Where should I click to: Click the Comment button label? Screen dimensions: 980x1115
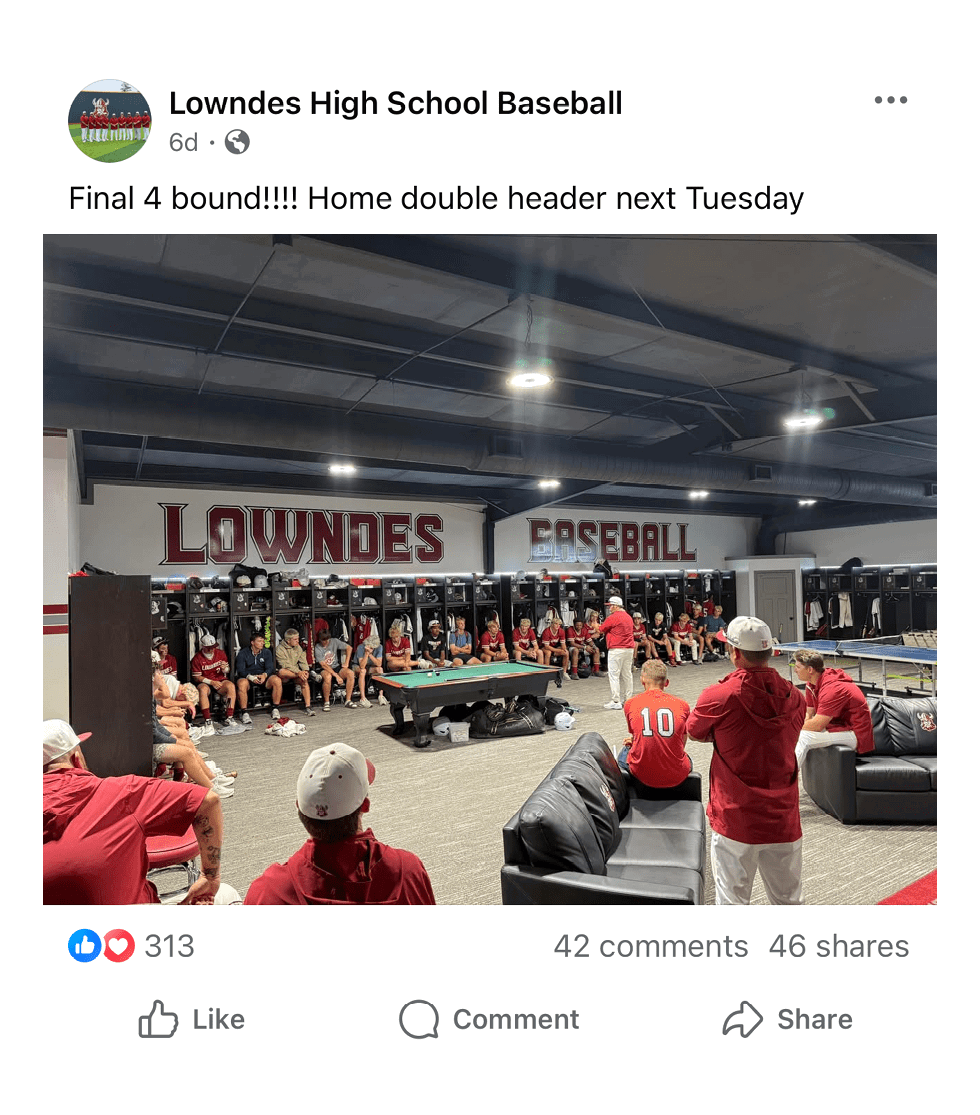[516, 1019]
